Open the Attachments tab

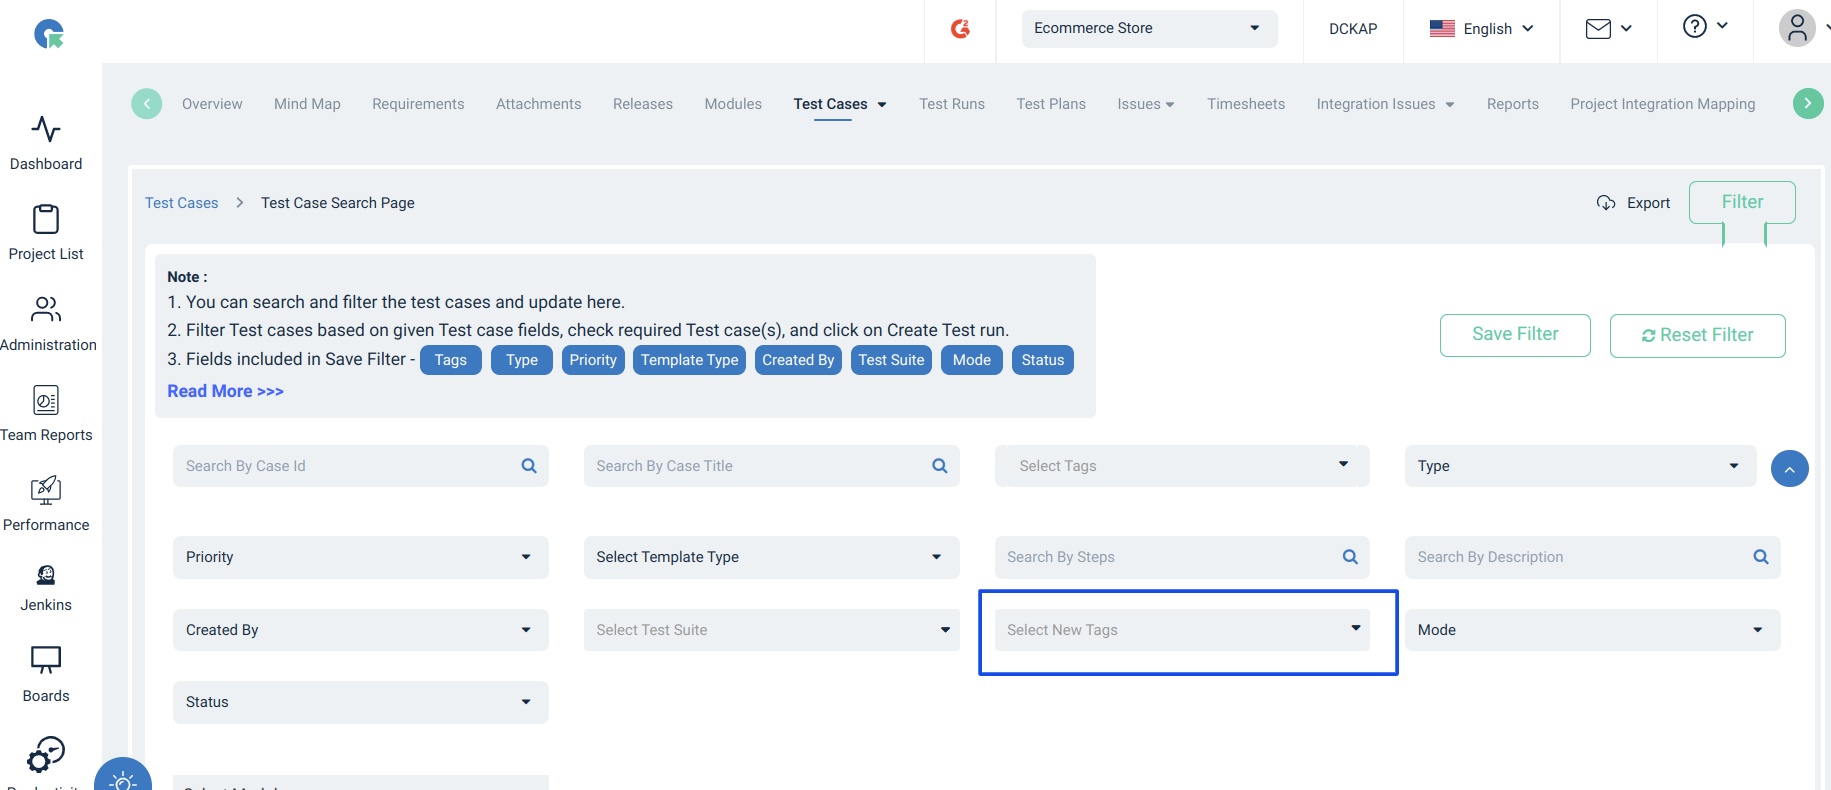[538, 104]
